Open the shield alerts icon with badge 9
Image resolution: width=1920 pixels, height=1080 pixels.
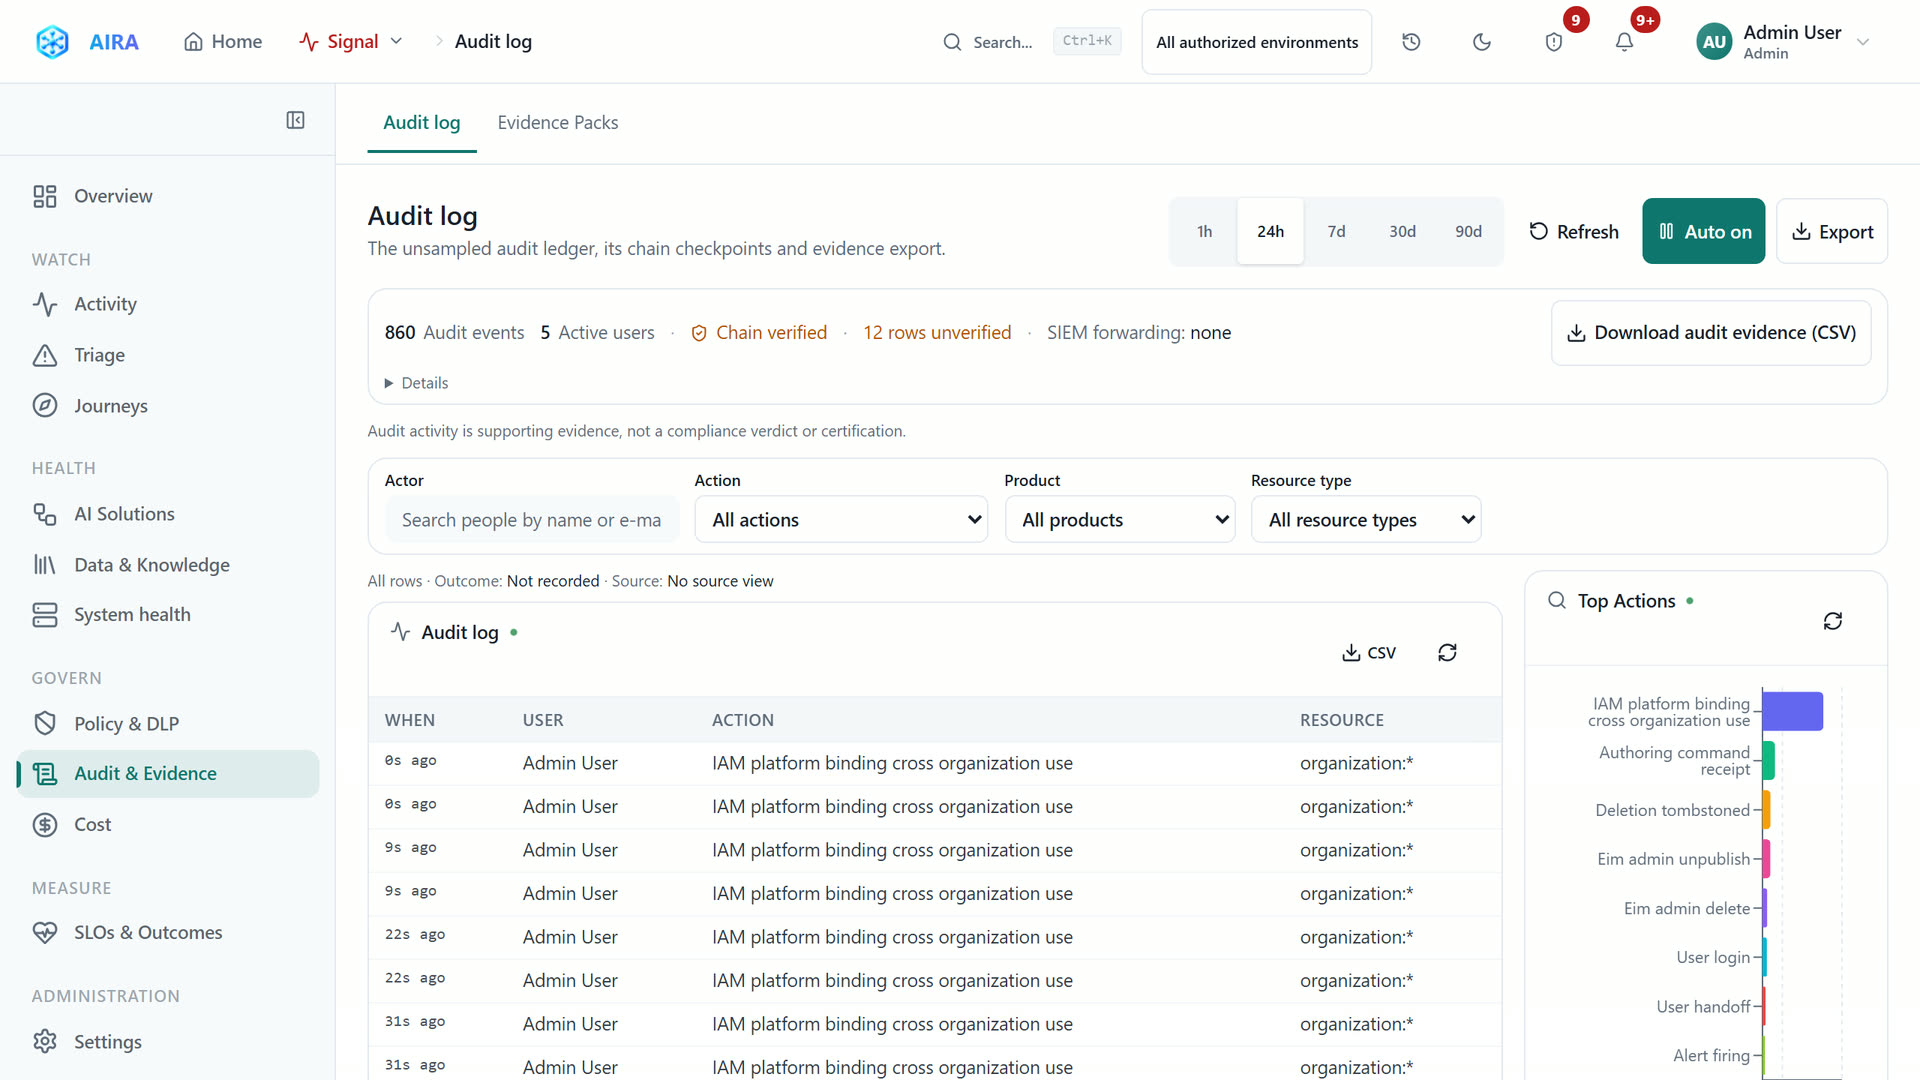1554,42
